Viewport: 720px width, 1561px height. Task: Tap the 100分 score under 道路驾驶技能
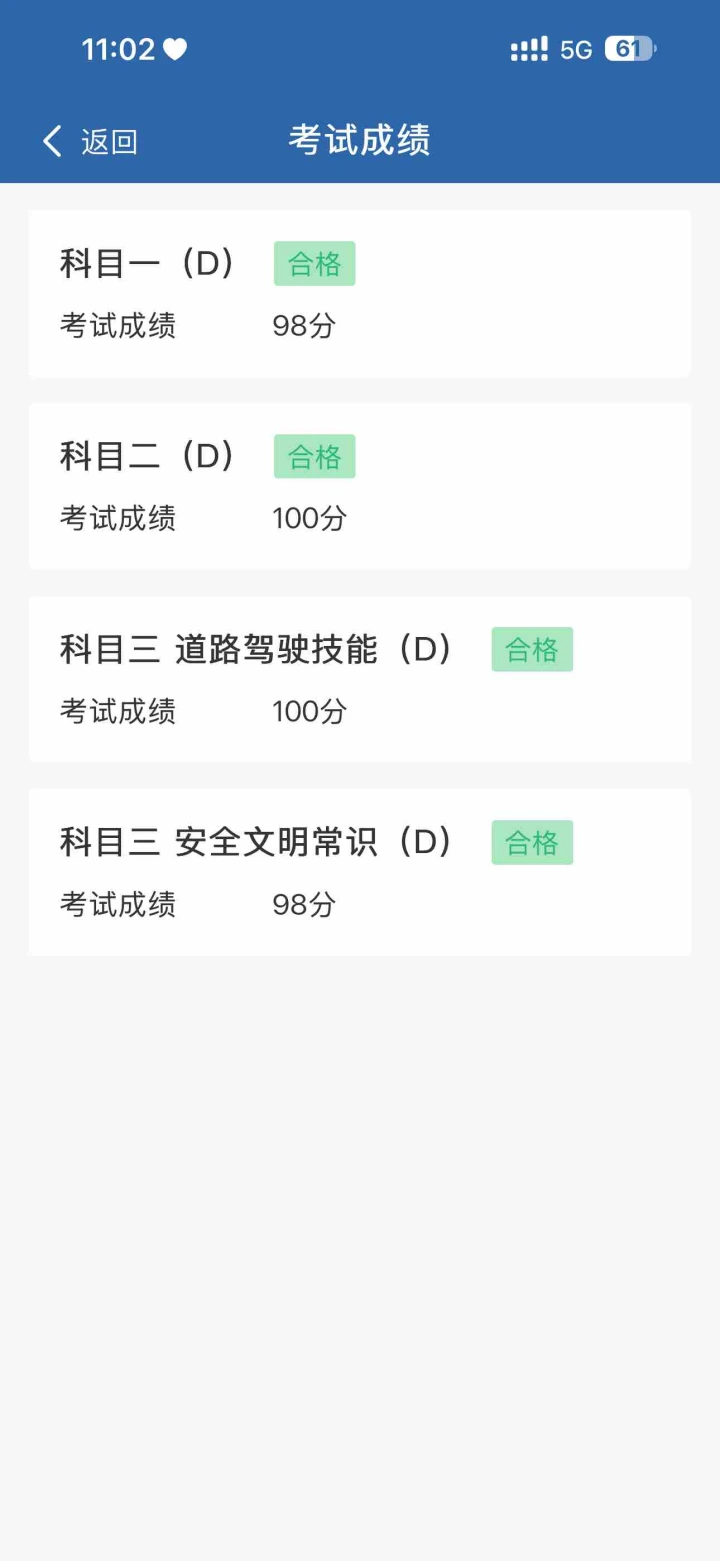pos(310,712)
